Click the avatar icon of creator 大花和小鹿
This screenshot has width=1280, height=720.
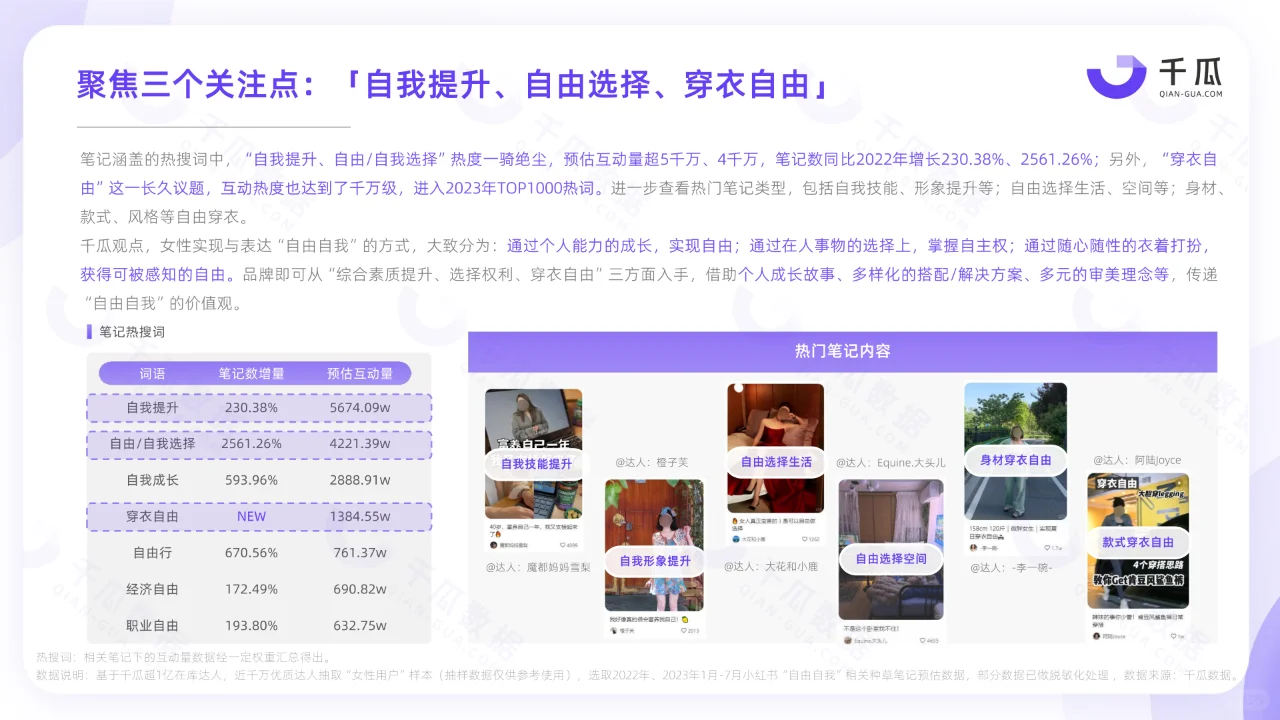click(x=736, y=539)
